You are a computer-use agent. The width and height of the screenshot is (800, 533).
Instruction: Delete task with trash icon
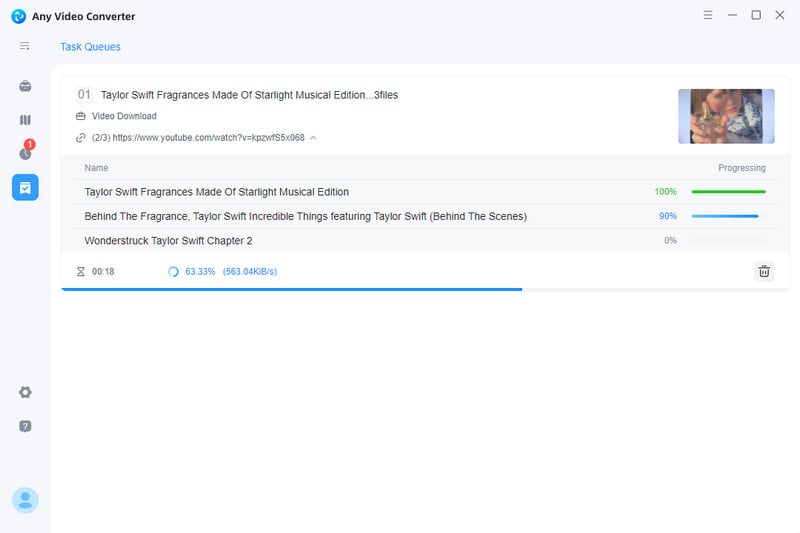click(x=764, y=271)
